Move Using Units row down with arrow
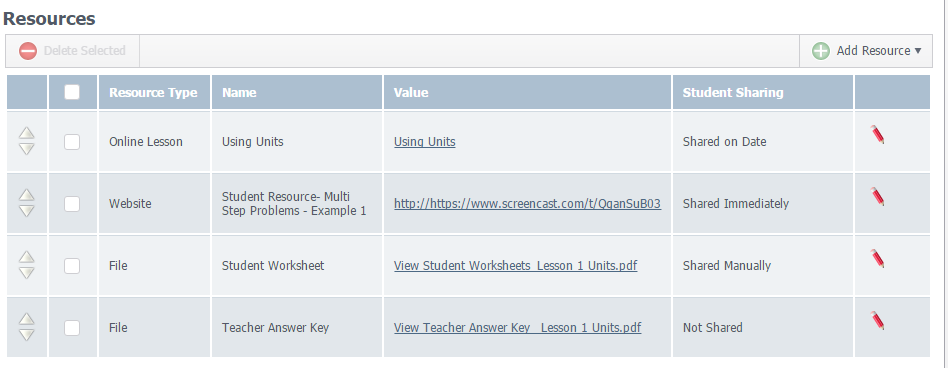The image size is (948, 368). (x=27, y=149)
